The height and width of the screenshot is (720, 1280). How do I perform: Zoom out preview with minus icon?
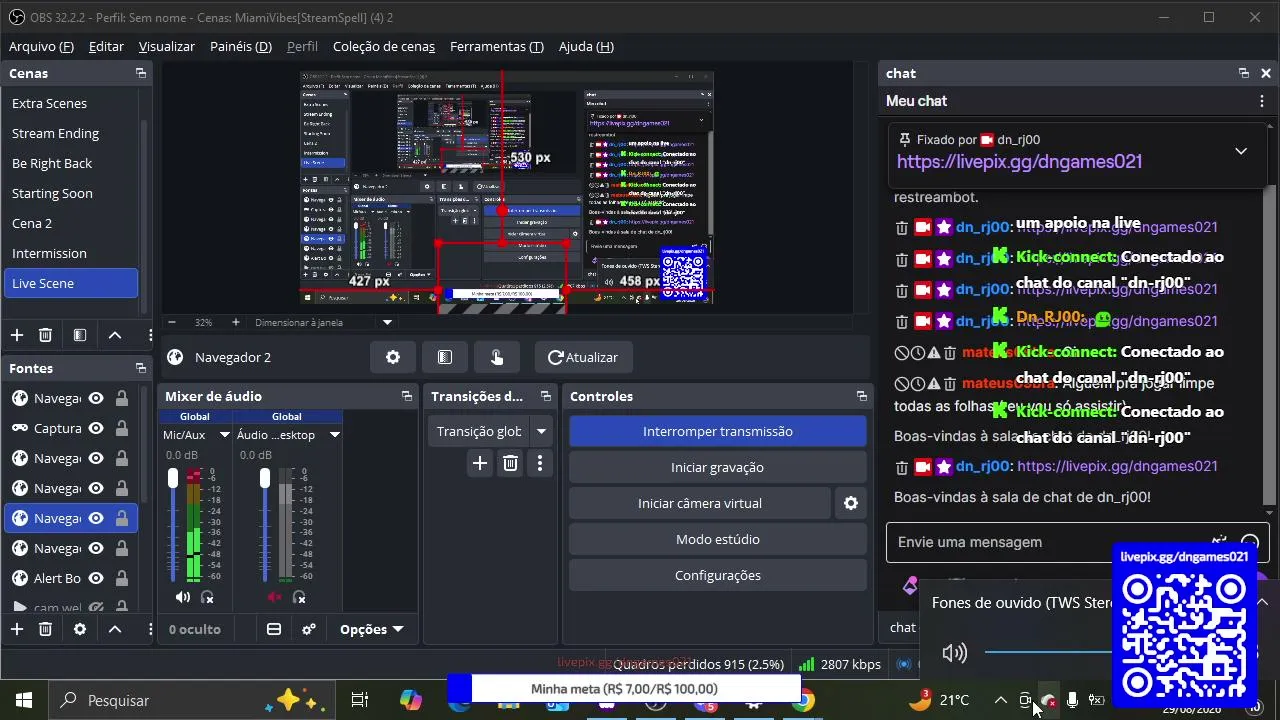pos(172,322)
